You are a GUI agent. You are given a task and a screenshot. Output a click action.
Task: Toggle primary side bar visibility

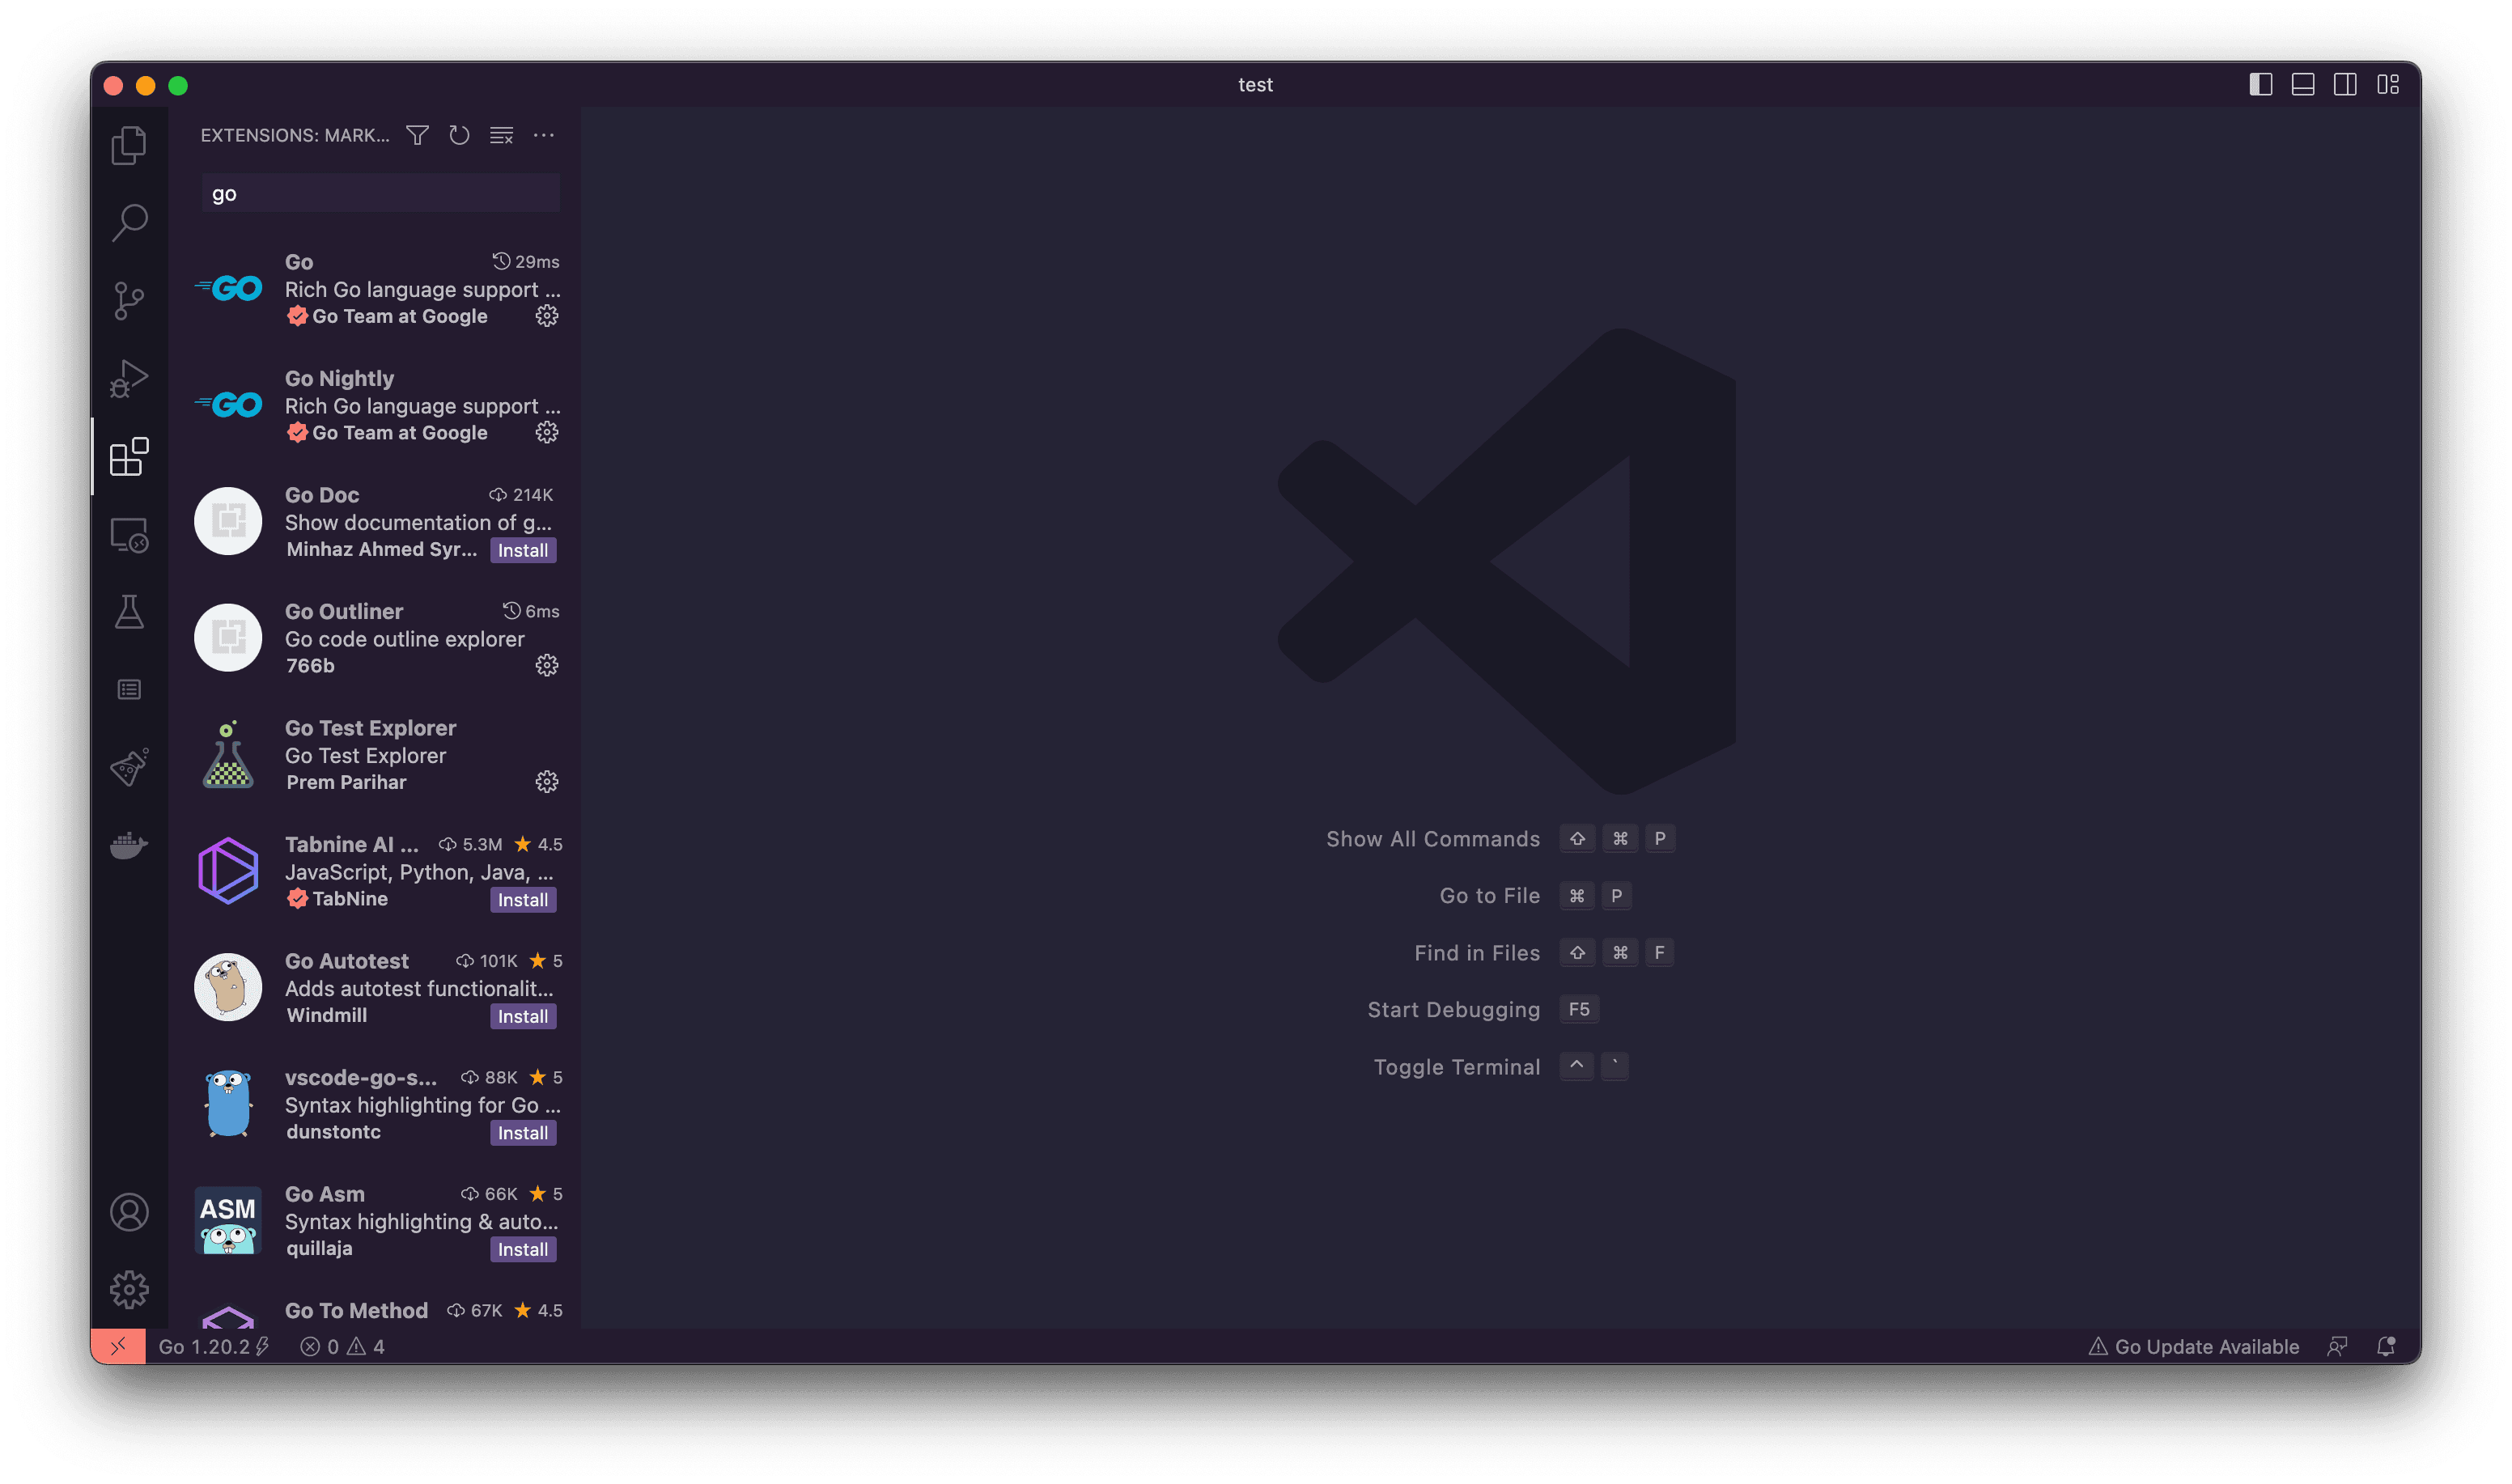tap(2260, 85)
